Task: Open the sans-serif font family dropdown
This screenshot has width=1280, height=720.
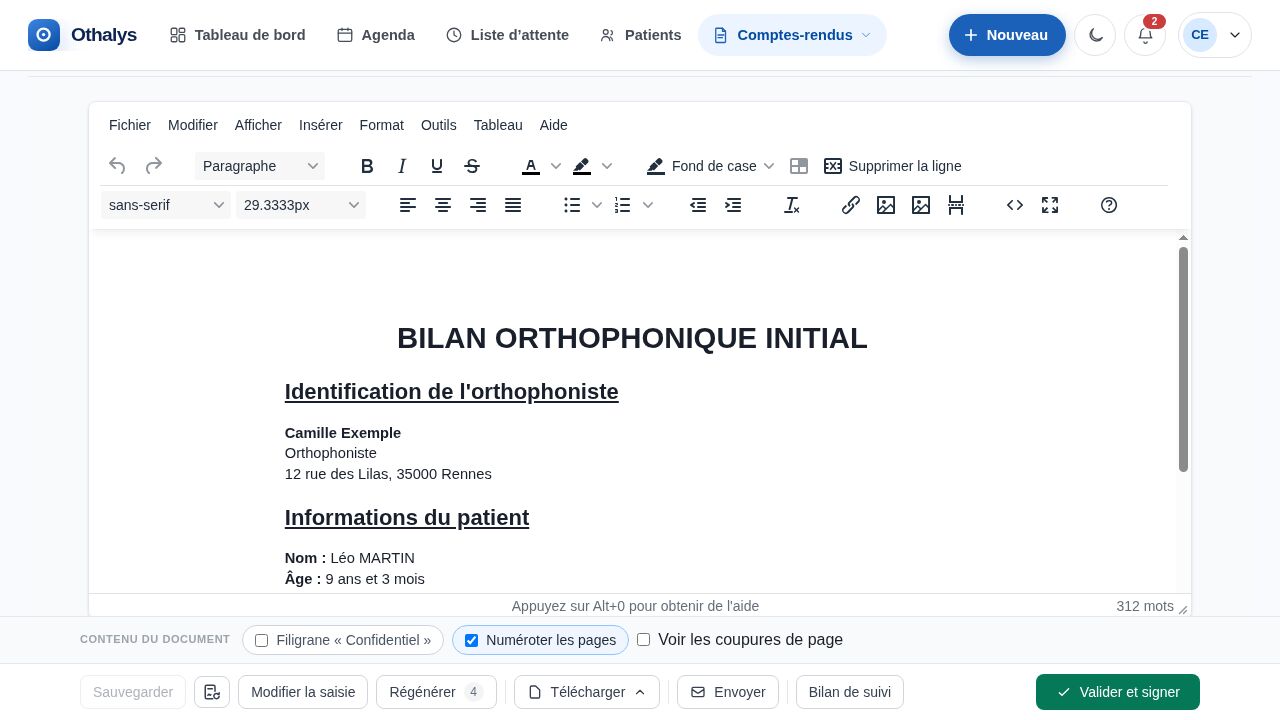Action: point(166,205)
